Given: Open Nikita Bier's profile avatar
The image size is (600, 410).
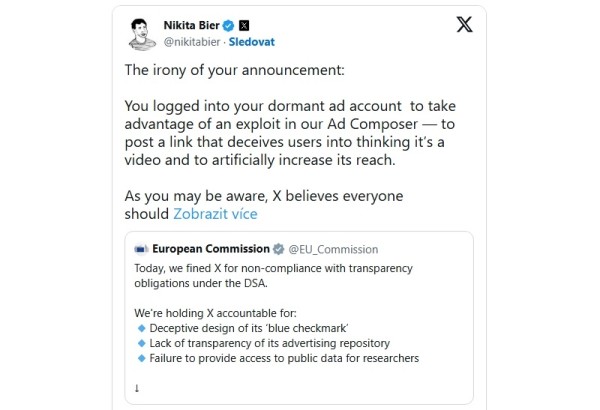Looking at the screenshot, I should [x=142, y=34].
